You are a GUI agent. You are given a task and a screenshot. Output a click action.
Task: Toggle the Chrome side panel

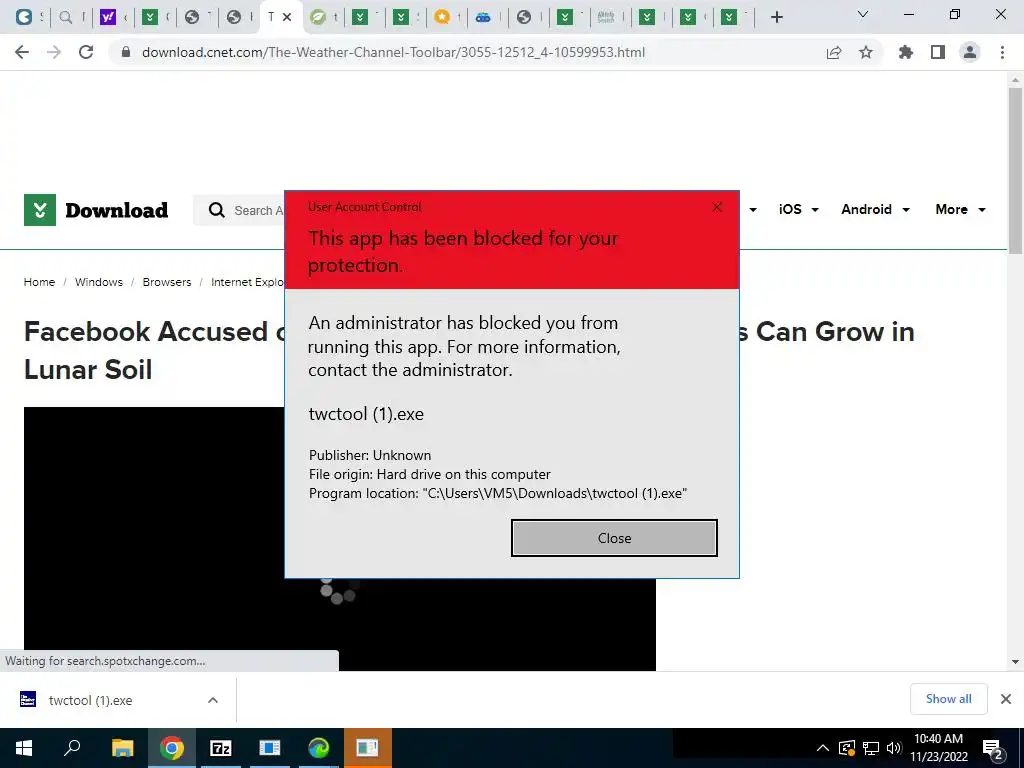938,52
